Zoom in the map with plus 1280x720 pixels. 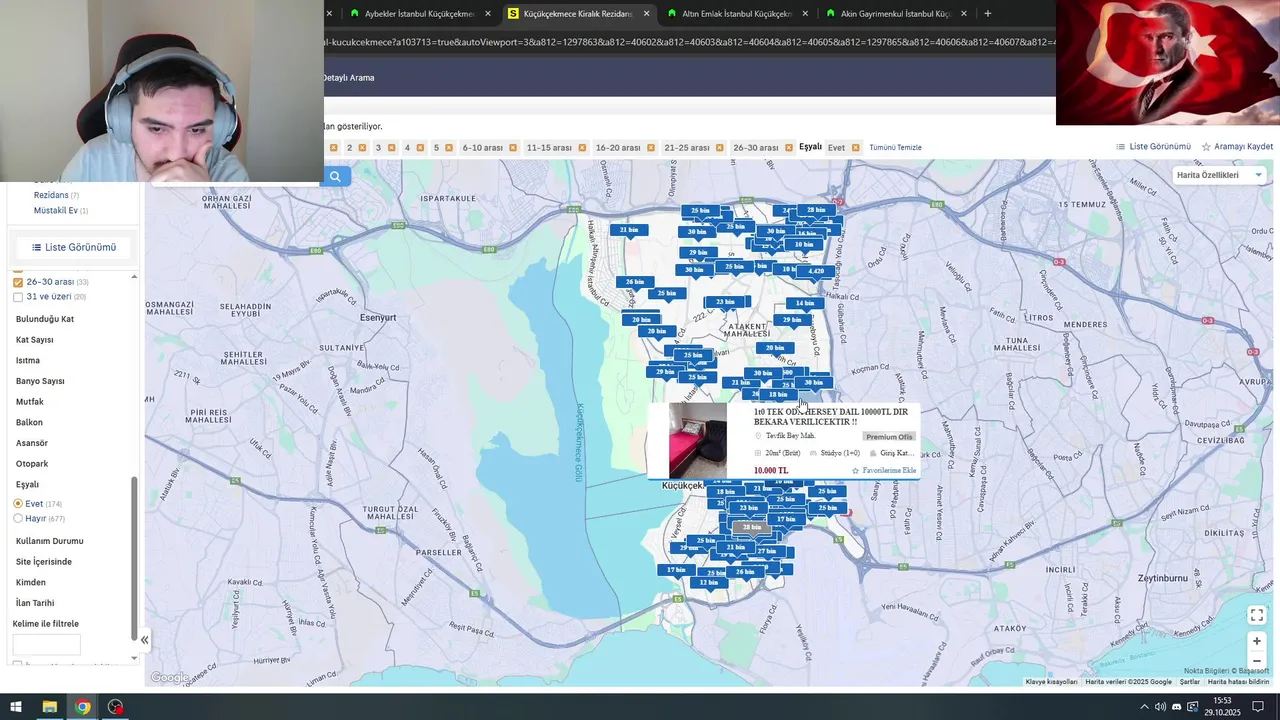coord(1257,641)
